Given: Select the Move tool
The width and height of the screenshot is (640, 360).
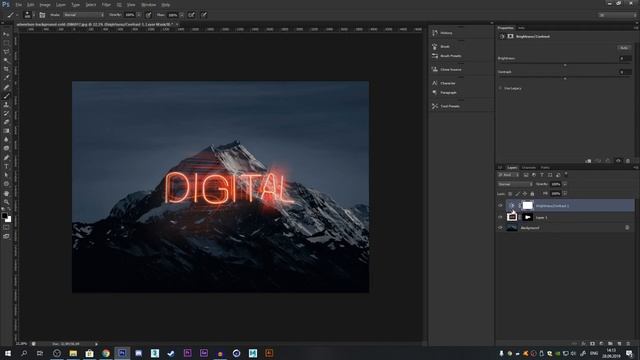Looking at the screenshot, I should coord(6,34).
